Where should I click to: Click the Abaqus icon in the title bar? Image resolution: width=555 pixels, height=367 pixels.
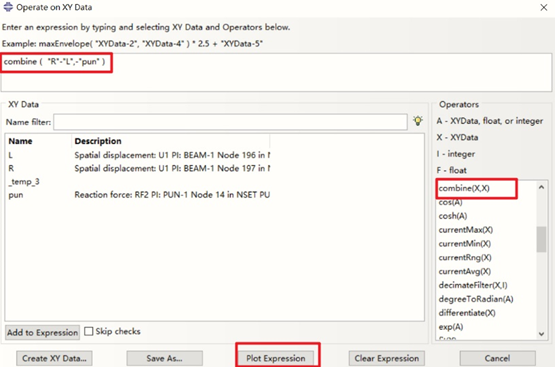(x=8, y=7)
